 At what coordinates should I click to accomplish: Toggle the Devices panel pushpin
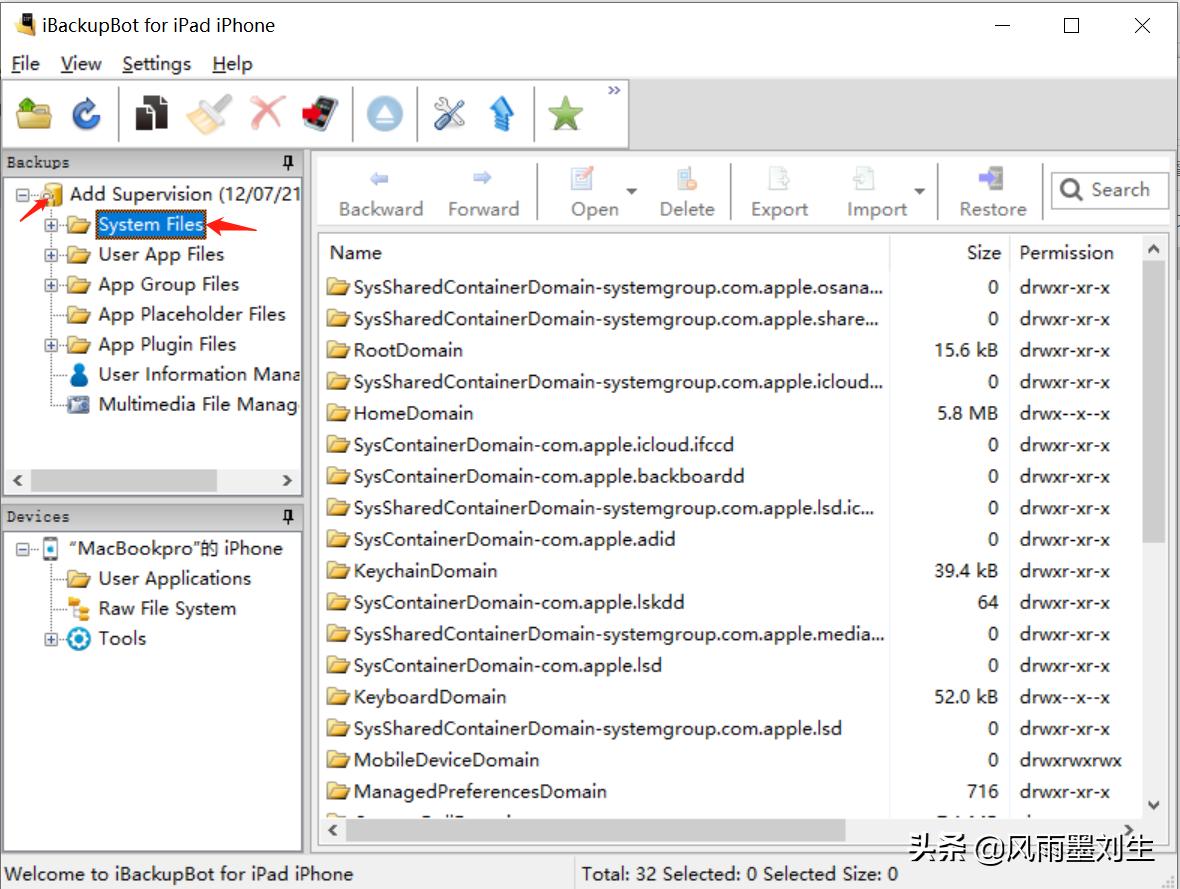point(288,517)
